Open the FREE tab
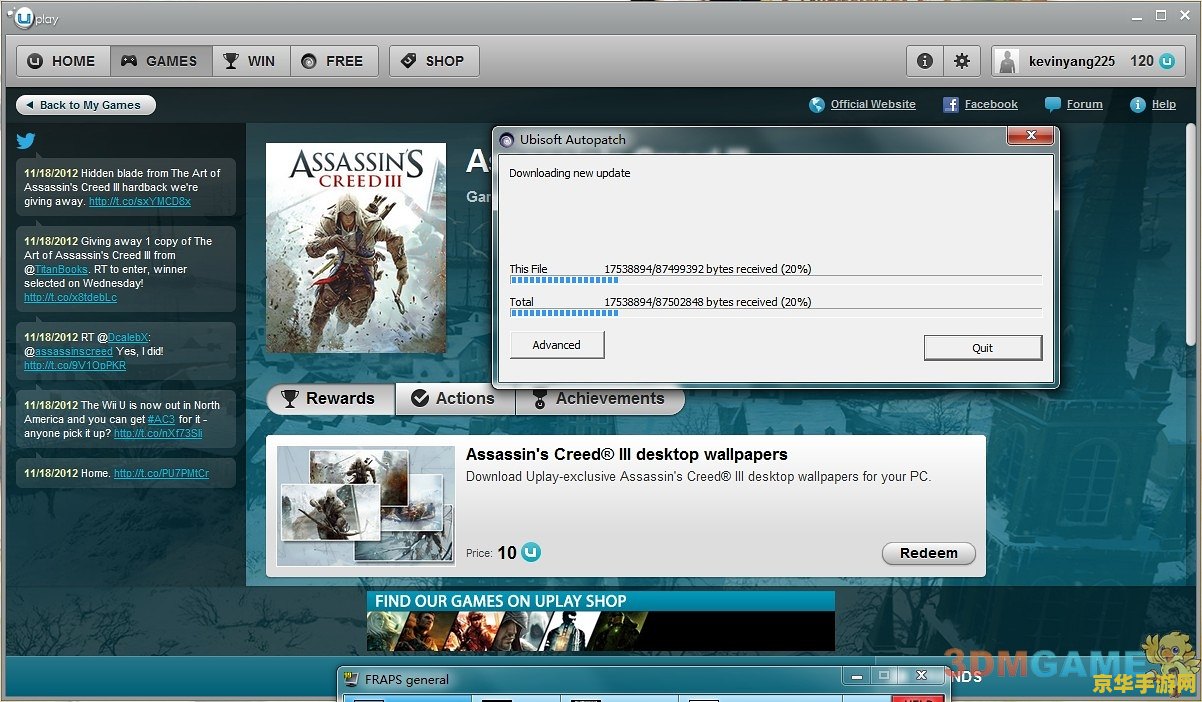The image size is (1202, 702). pyautogui.click(x=335, y=61)
